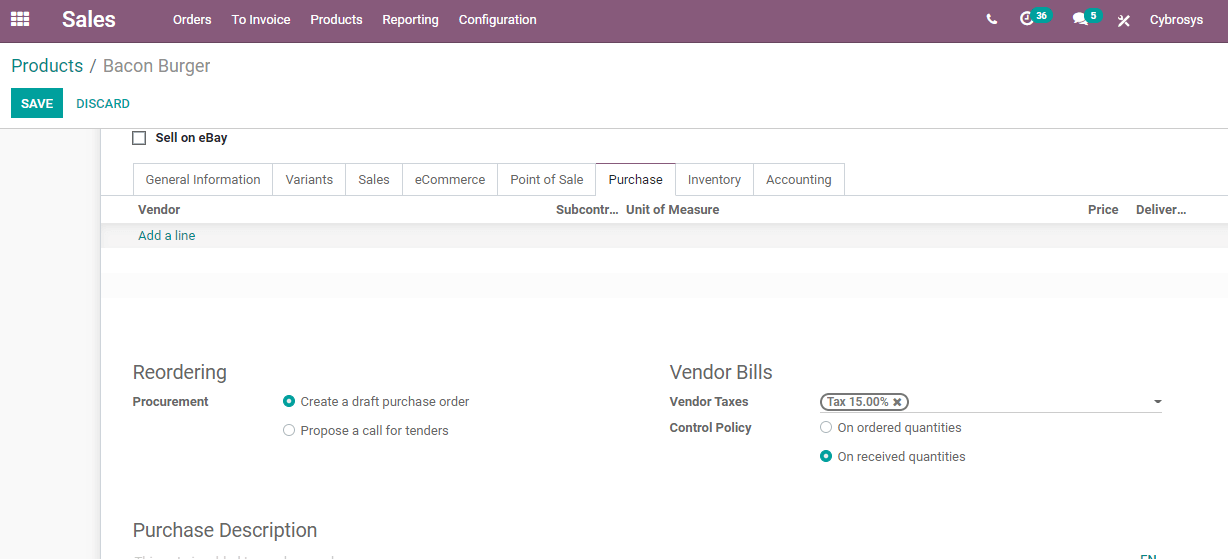This screenshot has width=1228, height=559.
Task: Expand the Vendor Taxes dropdown arrow
Action: point(1157,402)
